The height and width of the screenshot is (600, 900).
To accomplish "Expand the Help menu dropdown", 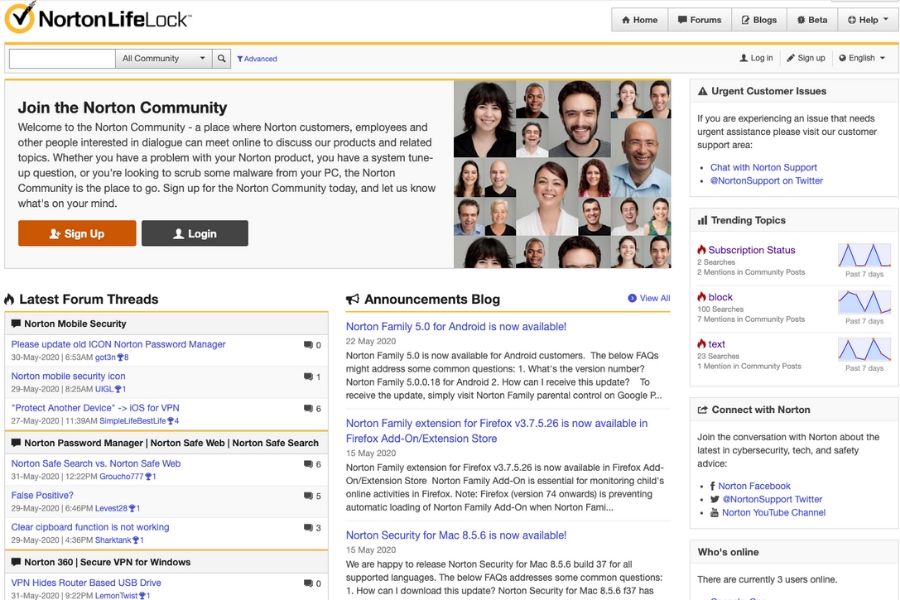I will pos(868,20).
